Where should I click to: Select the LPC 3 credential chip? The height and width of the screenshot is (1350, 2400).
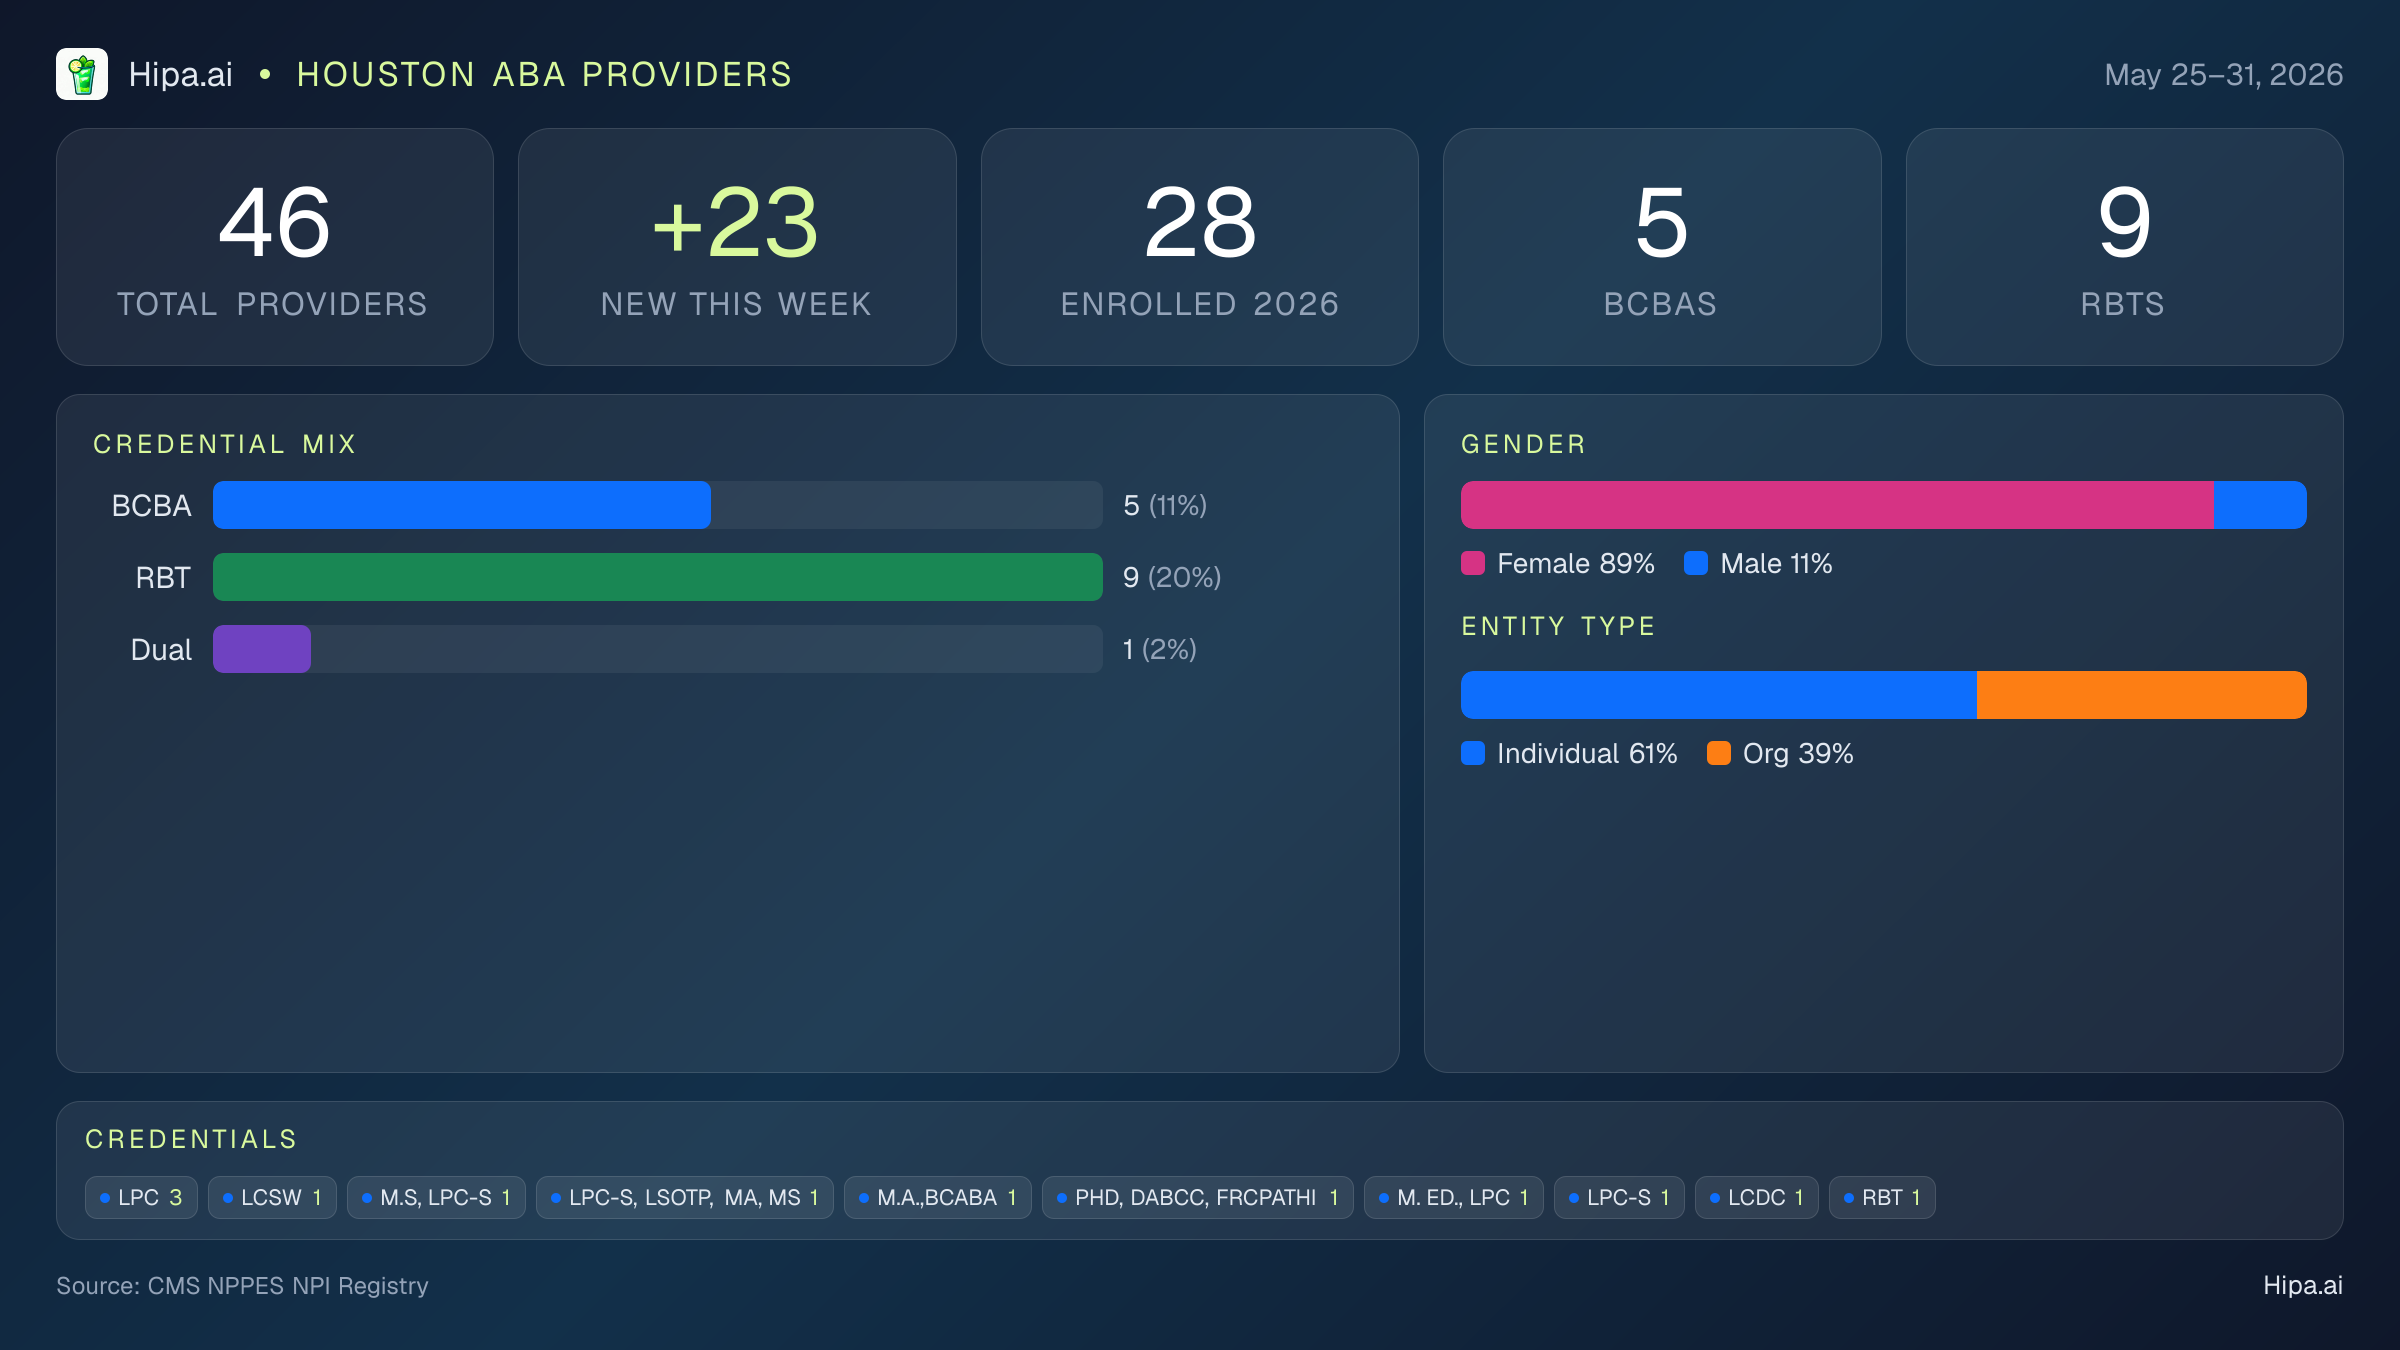pyautogui.click(x=141, y=1197)
